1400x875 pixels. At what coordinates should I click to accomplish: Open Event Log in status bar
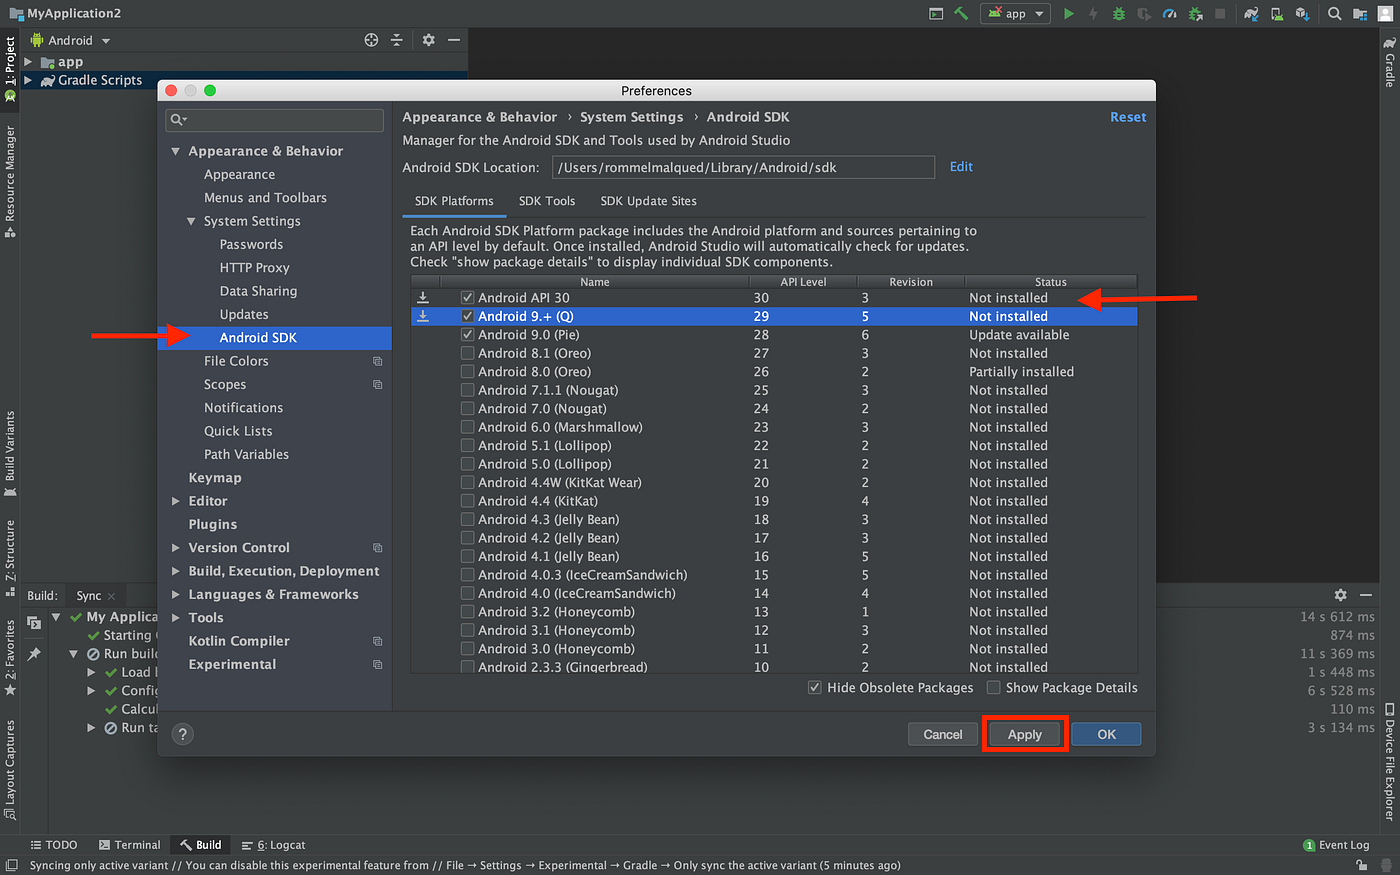[x=1336, y=845]
